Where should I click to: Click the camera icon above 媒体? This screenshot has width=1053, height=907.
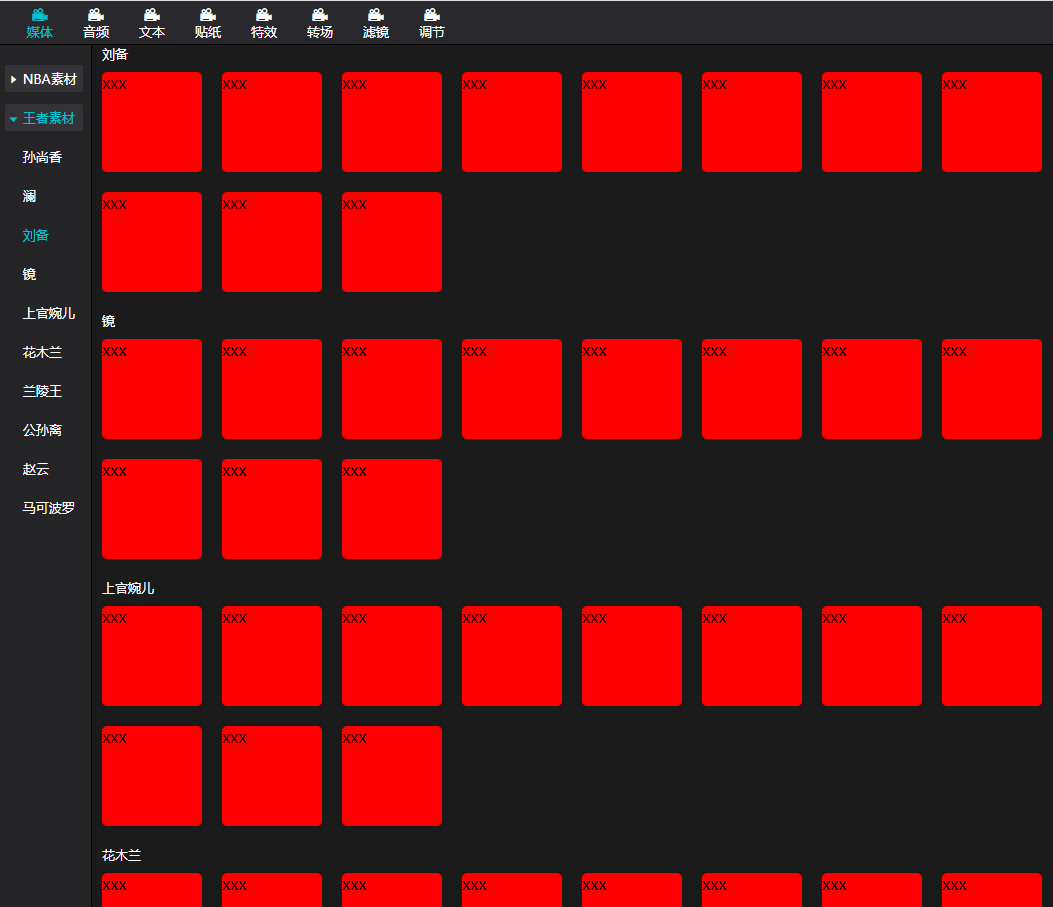click(40, 15)
